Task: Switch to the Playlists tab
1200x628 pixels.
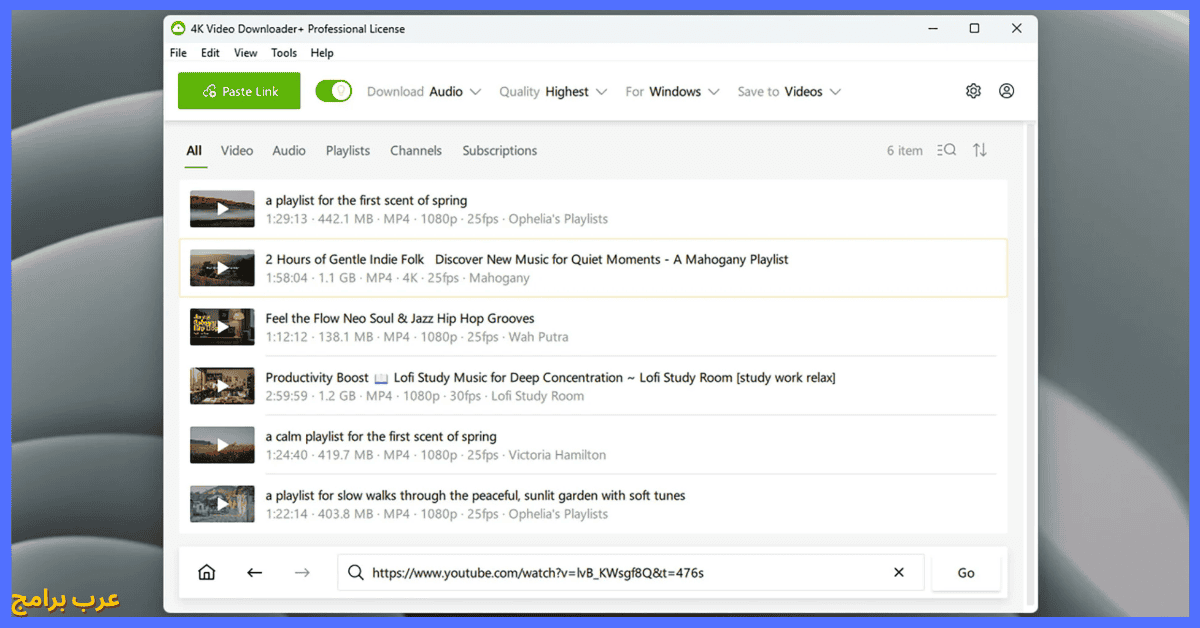Action: 348,151
